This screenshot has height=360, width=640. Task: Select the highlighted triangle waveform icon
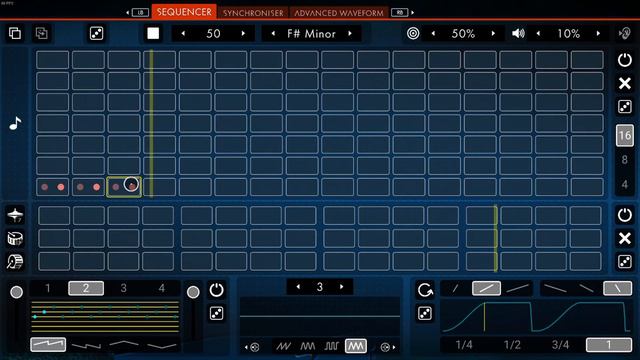[x=356, y=346]
